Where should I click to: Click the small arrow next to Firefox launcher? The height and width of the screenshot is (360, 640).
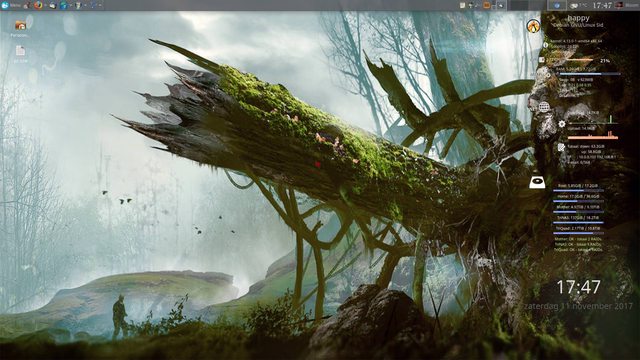click(x=45, y=5)
